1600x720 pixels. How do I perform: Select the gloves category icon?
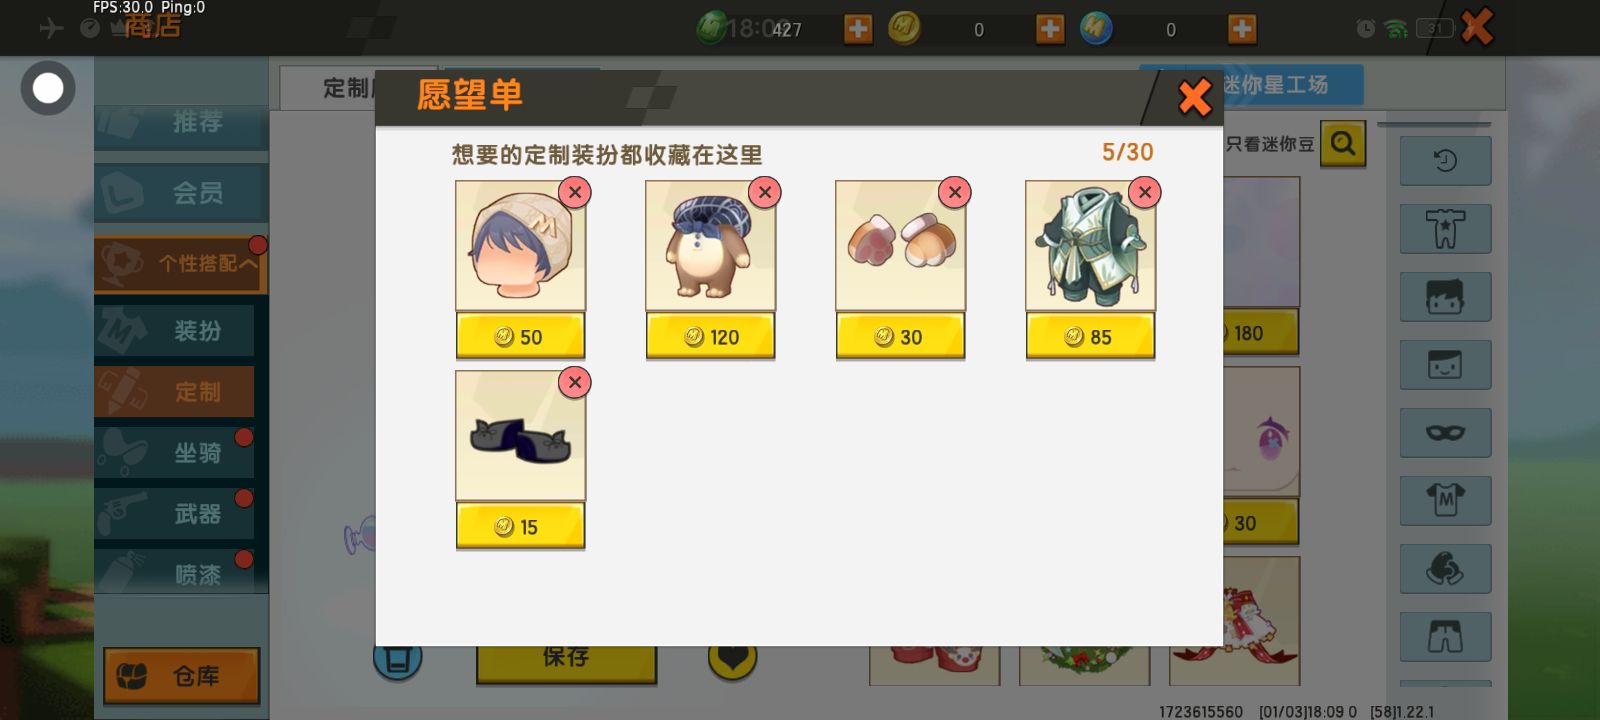click(1445, 569)
